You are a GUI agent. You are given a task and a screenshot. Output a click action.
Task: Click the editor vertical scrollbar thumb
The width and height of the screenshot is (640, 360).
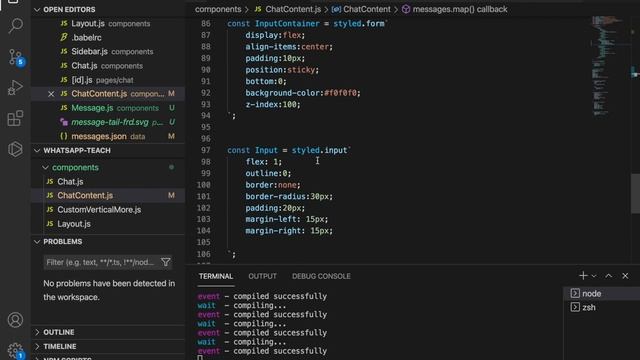pos(635,193)
